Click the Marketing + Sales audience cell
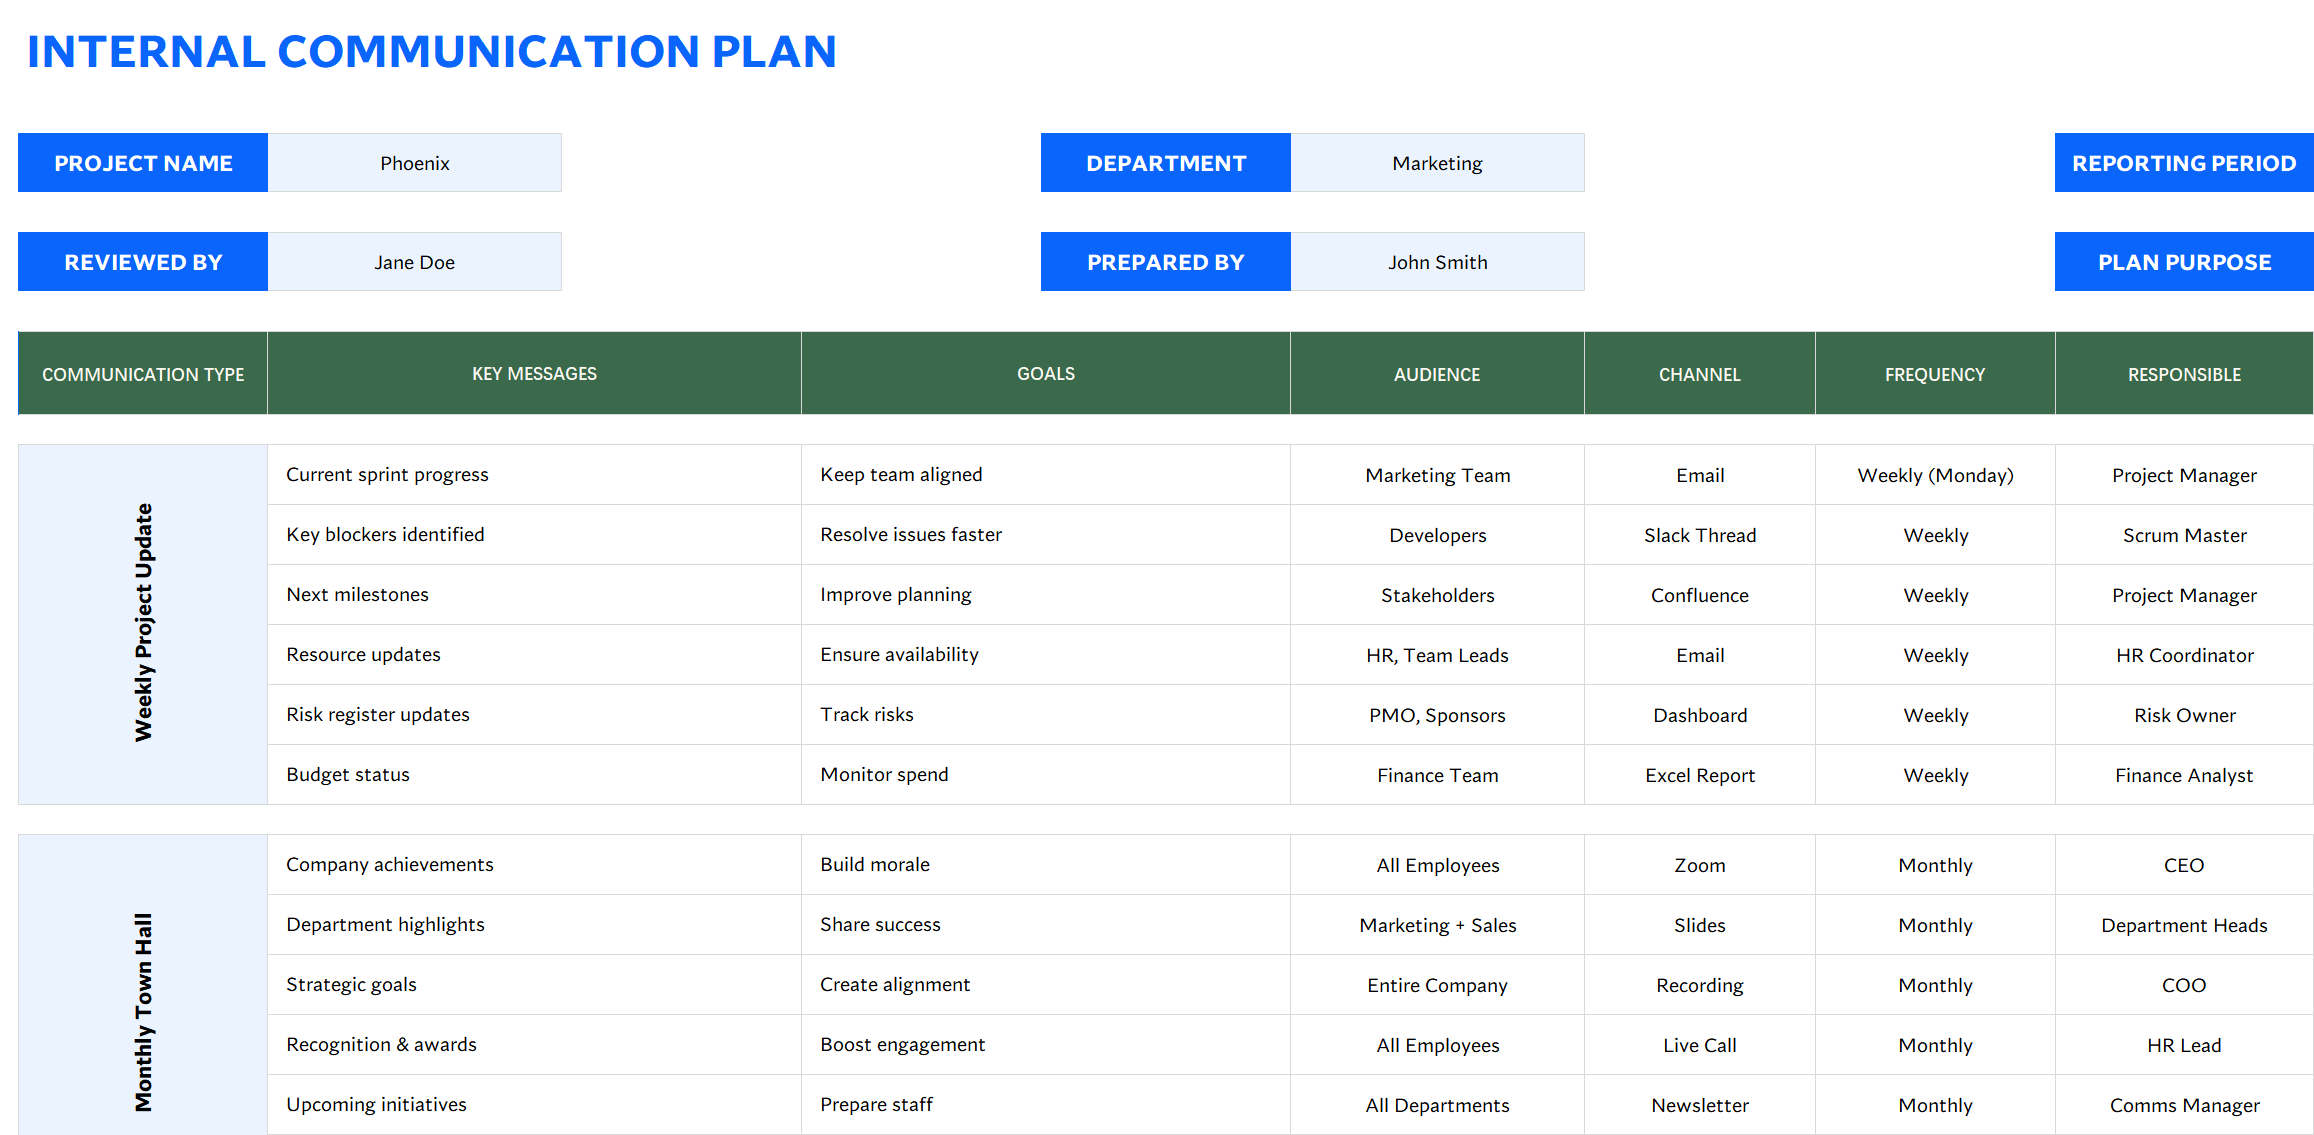The image size is (2314, 1135). pos(1438,925)
